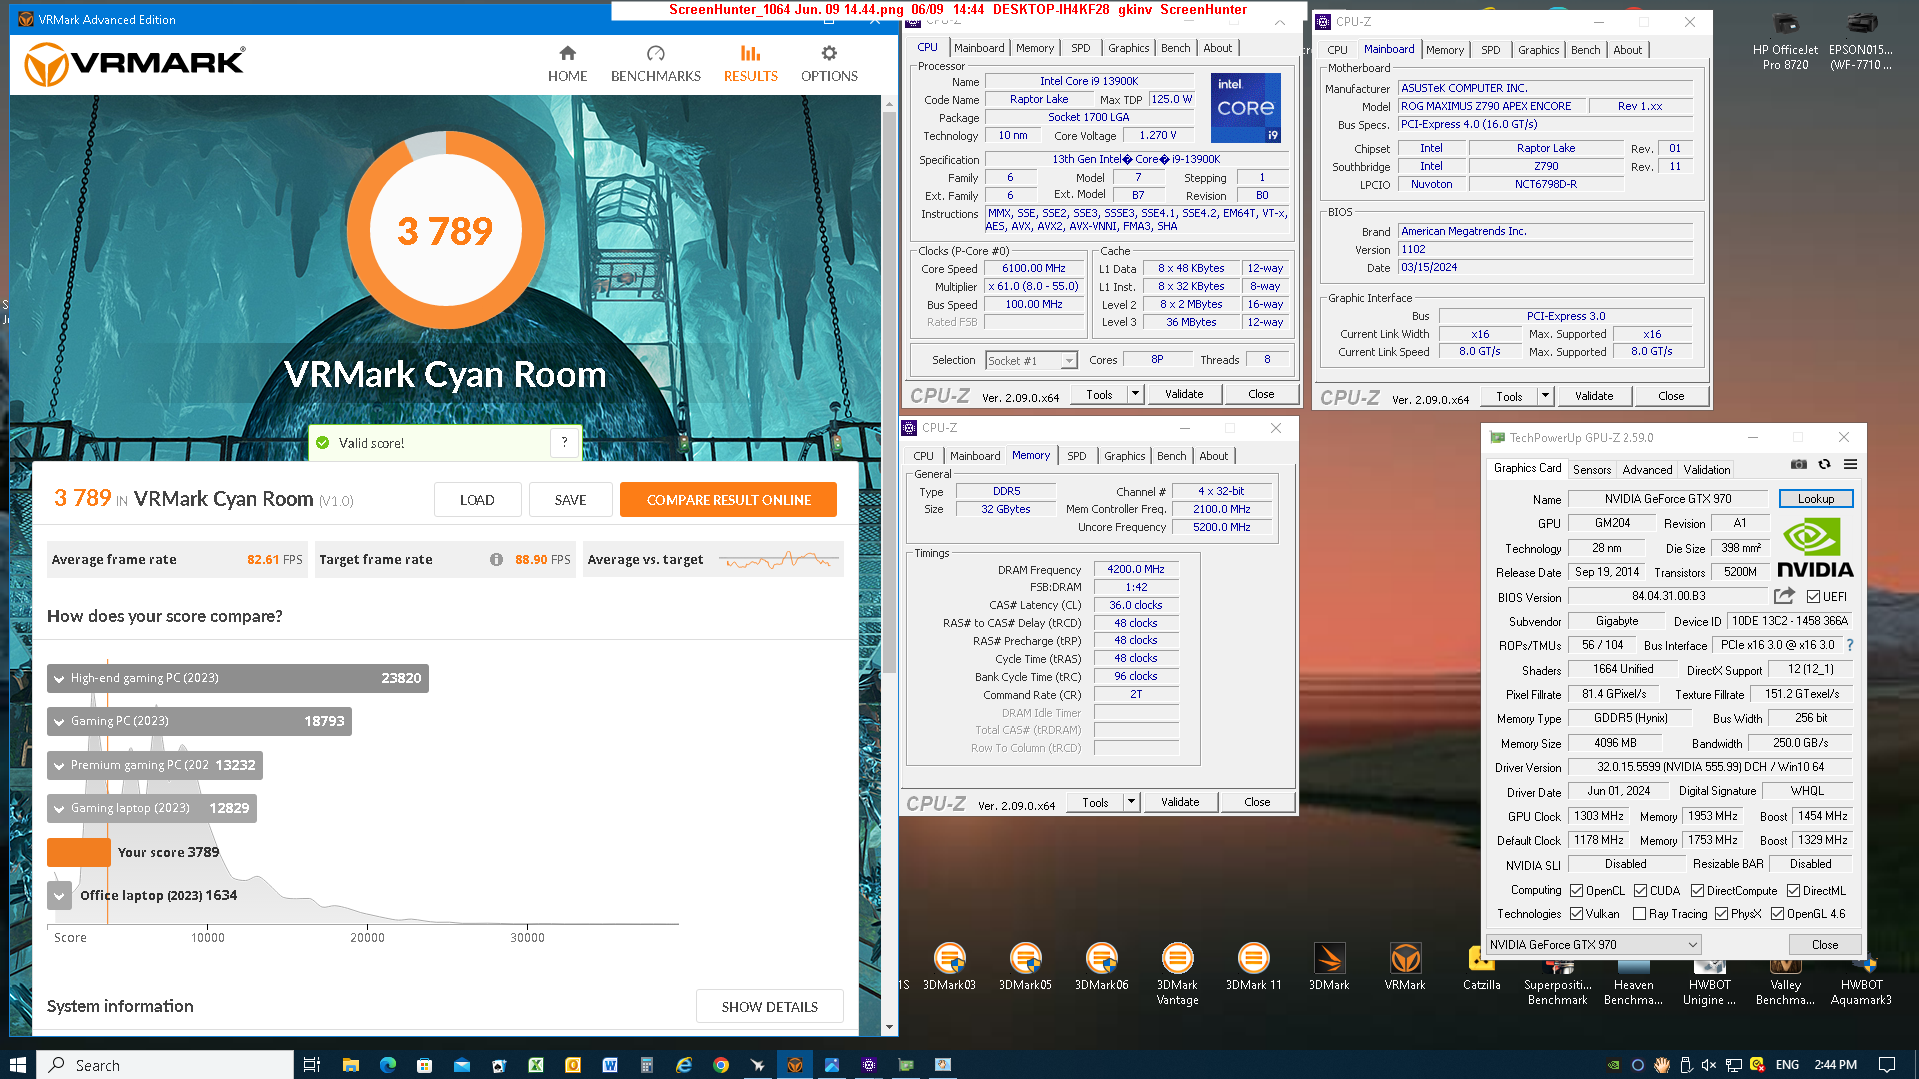Open GPU-Z hamburger menu
Image resolution: width=1919 pixels, height=1079 pixels.
point(1850,464)
